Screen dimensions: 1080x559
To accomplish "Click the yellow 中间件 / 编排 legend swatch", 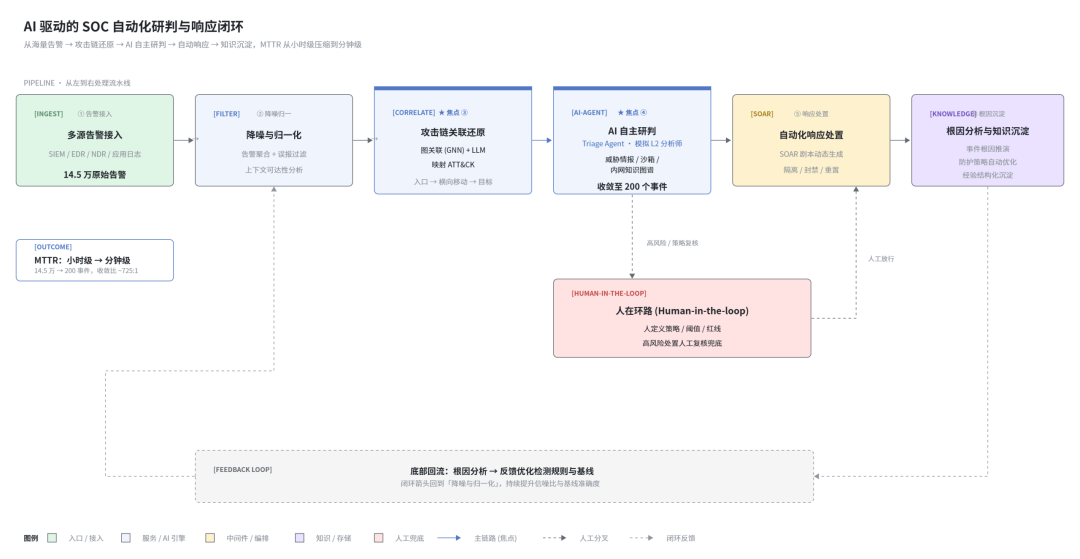I will click(x=210, y=538).
